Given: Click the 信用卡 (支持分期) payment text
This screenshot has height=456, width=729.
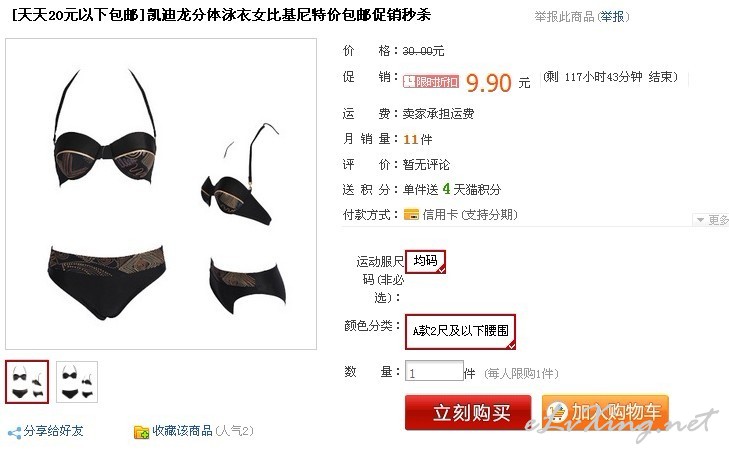Looking at the screenshot, I should click(x=470, y=215).
